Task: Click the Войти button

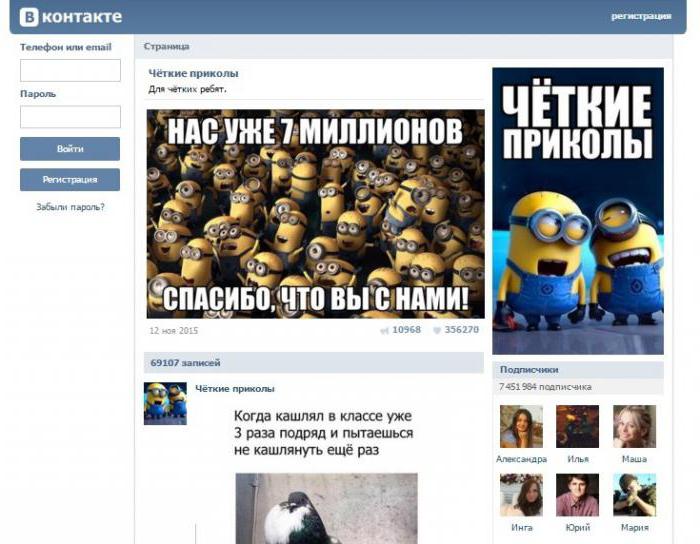Action: click(70, 149)
